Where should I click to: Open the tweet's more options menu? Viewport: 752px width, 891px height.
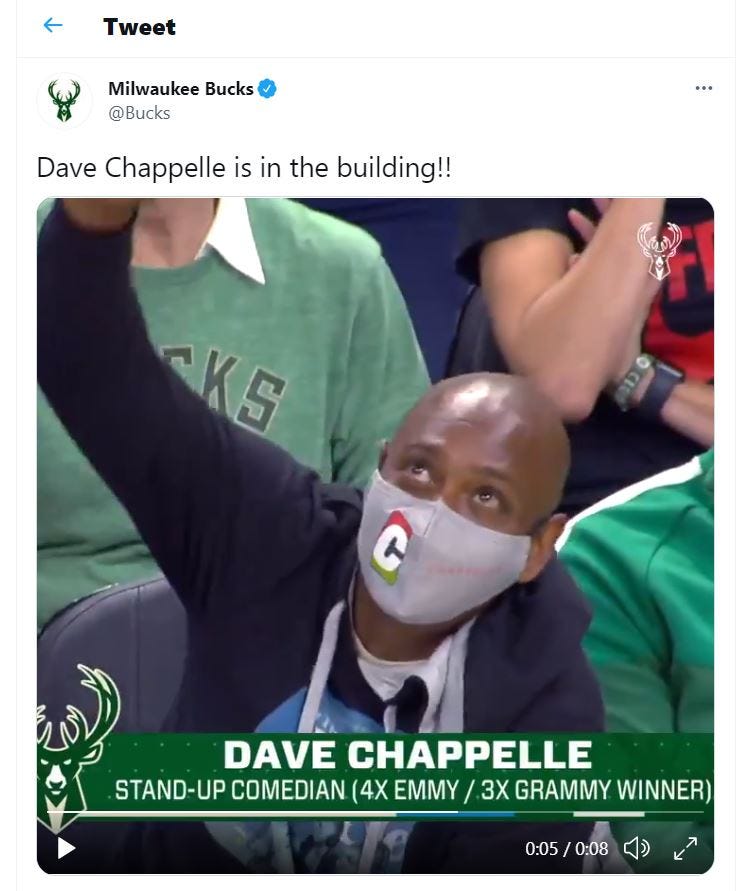(x=704, y=88)
